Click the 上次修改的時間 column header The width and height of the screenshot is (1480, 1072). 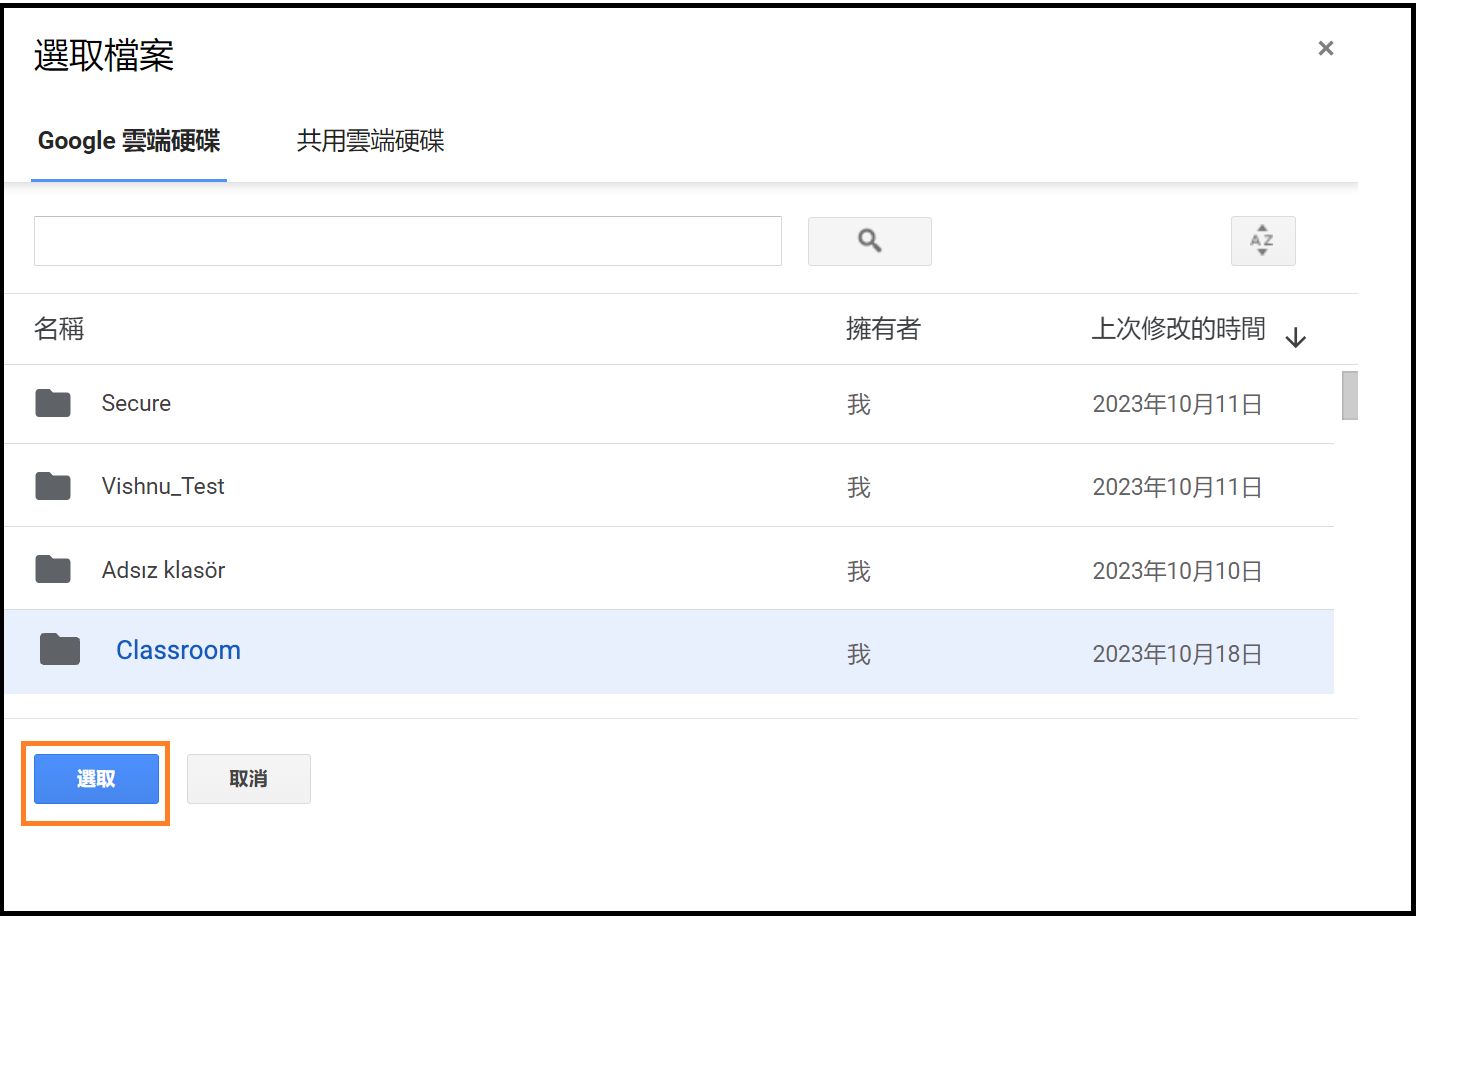pyautogui.click(x=1179, y=329)
